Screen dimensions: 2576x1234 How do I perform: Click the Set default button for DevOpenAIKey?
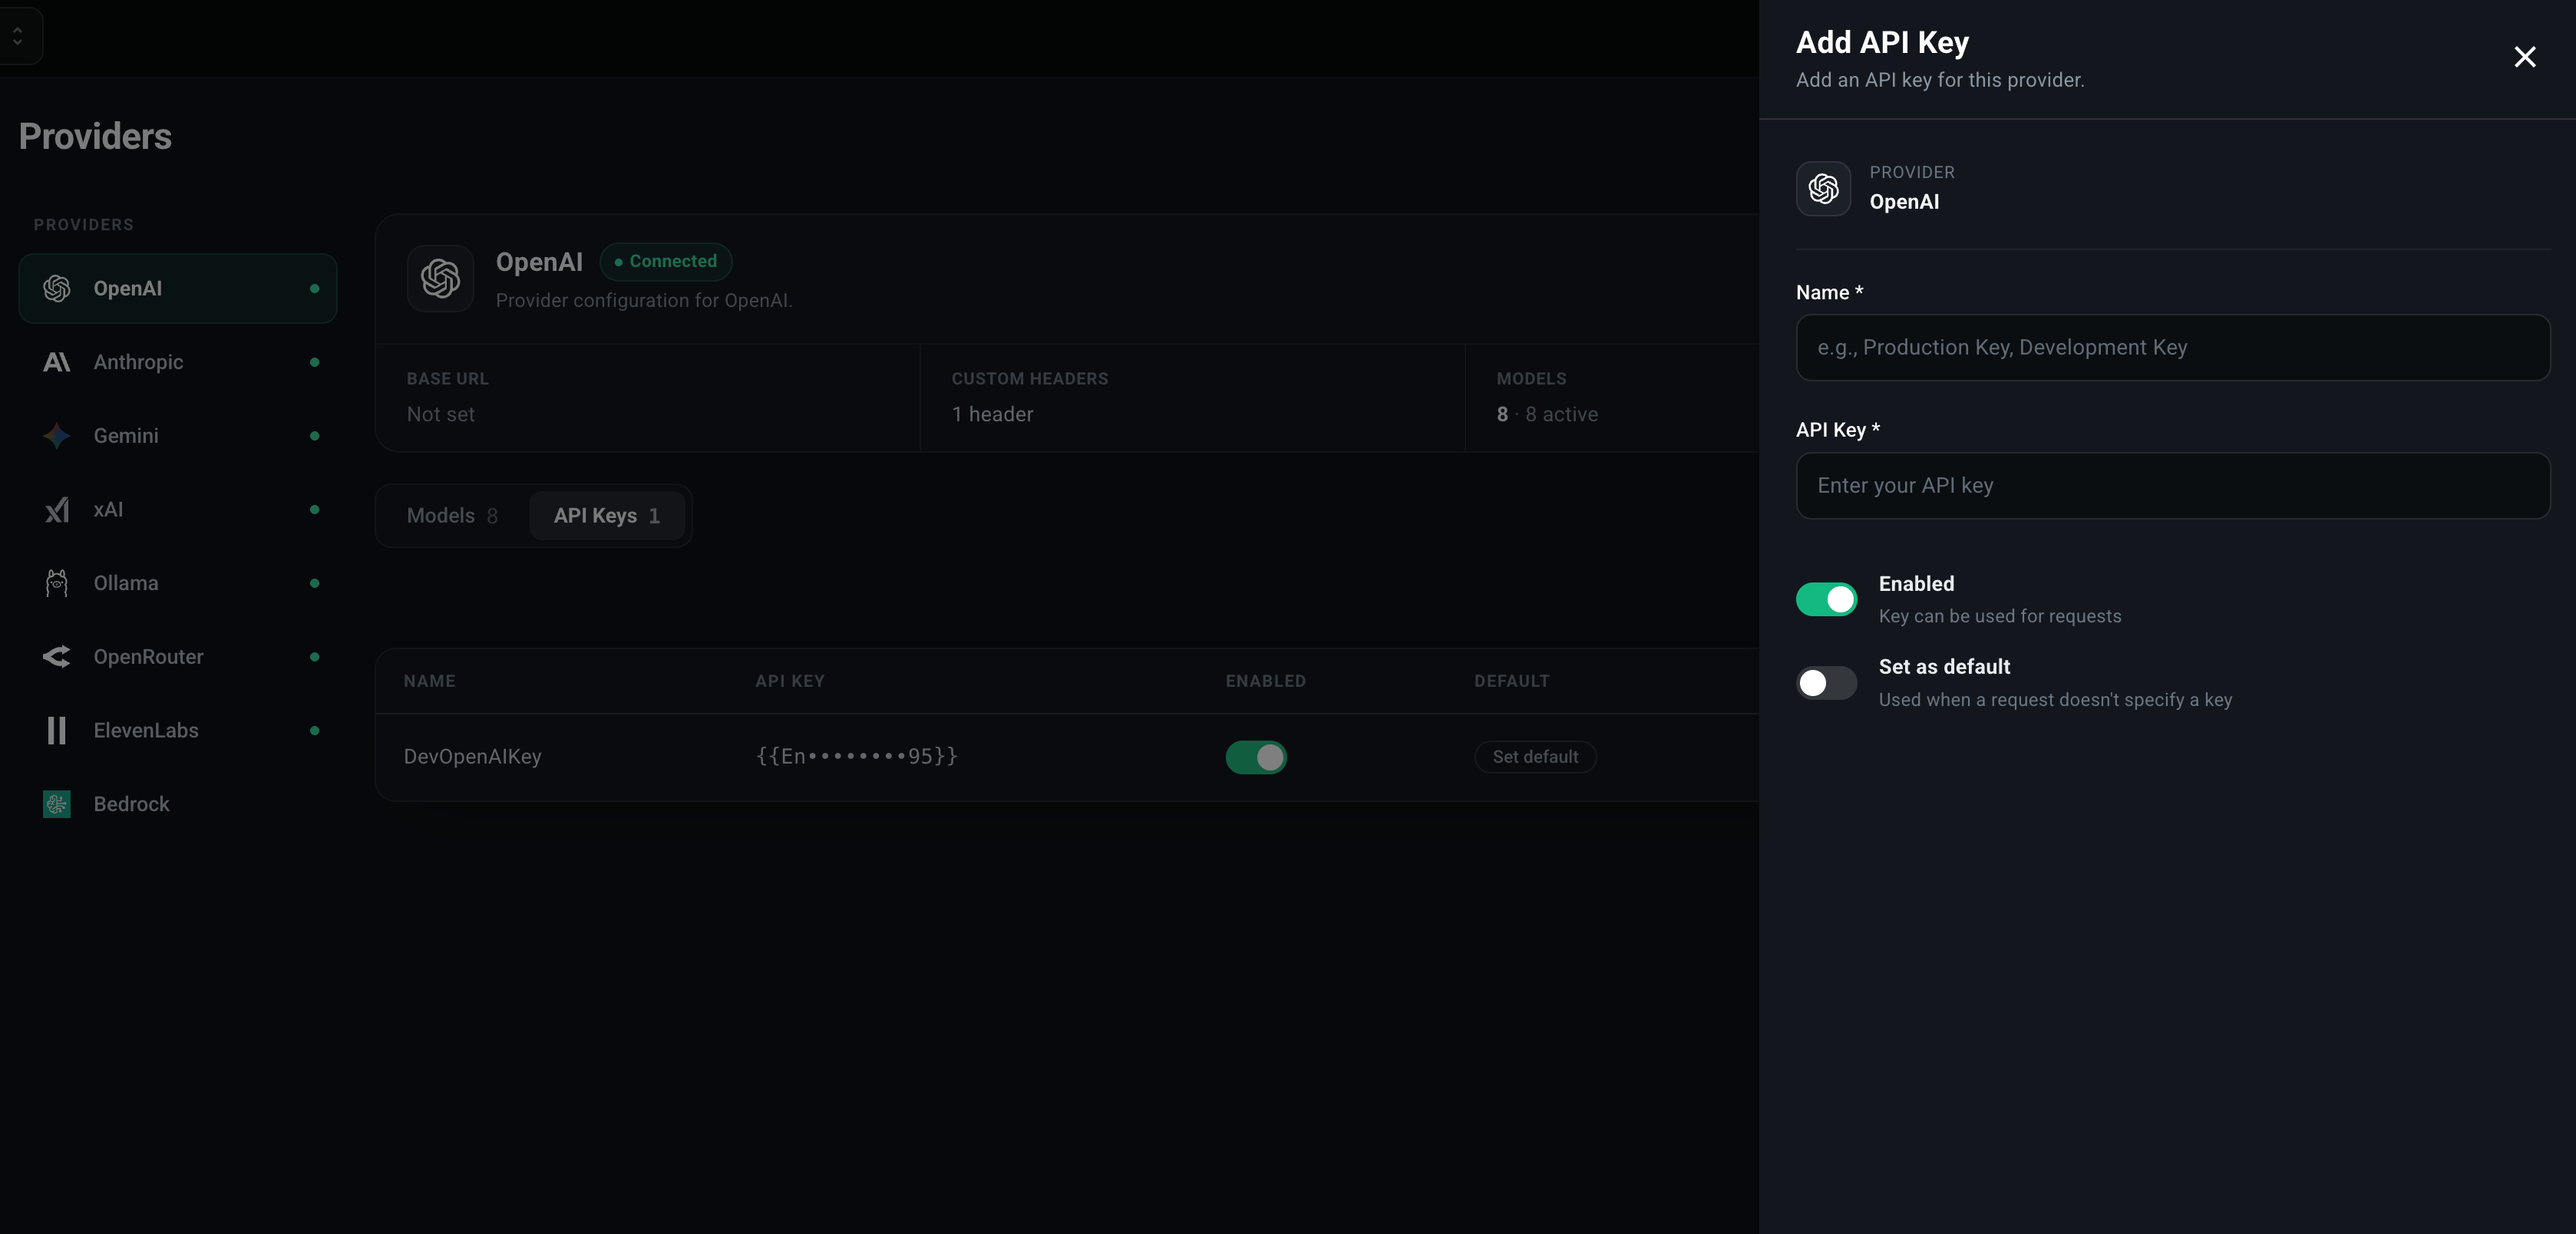coord(1535,757)
